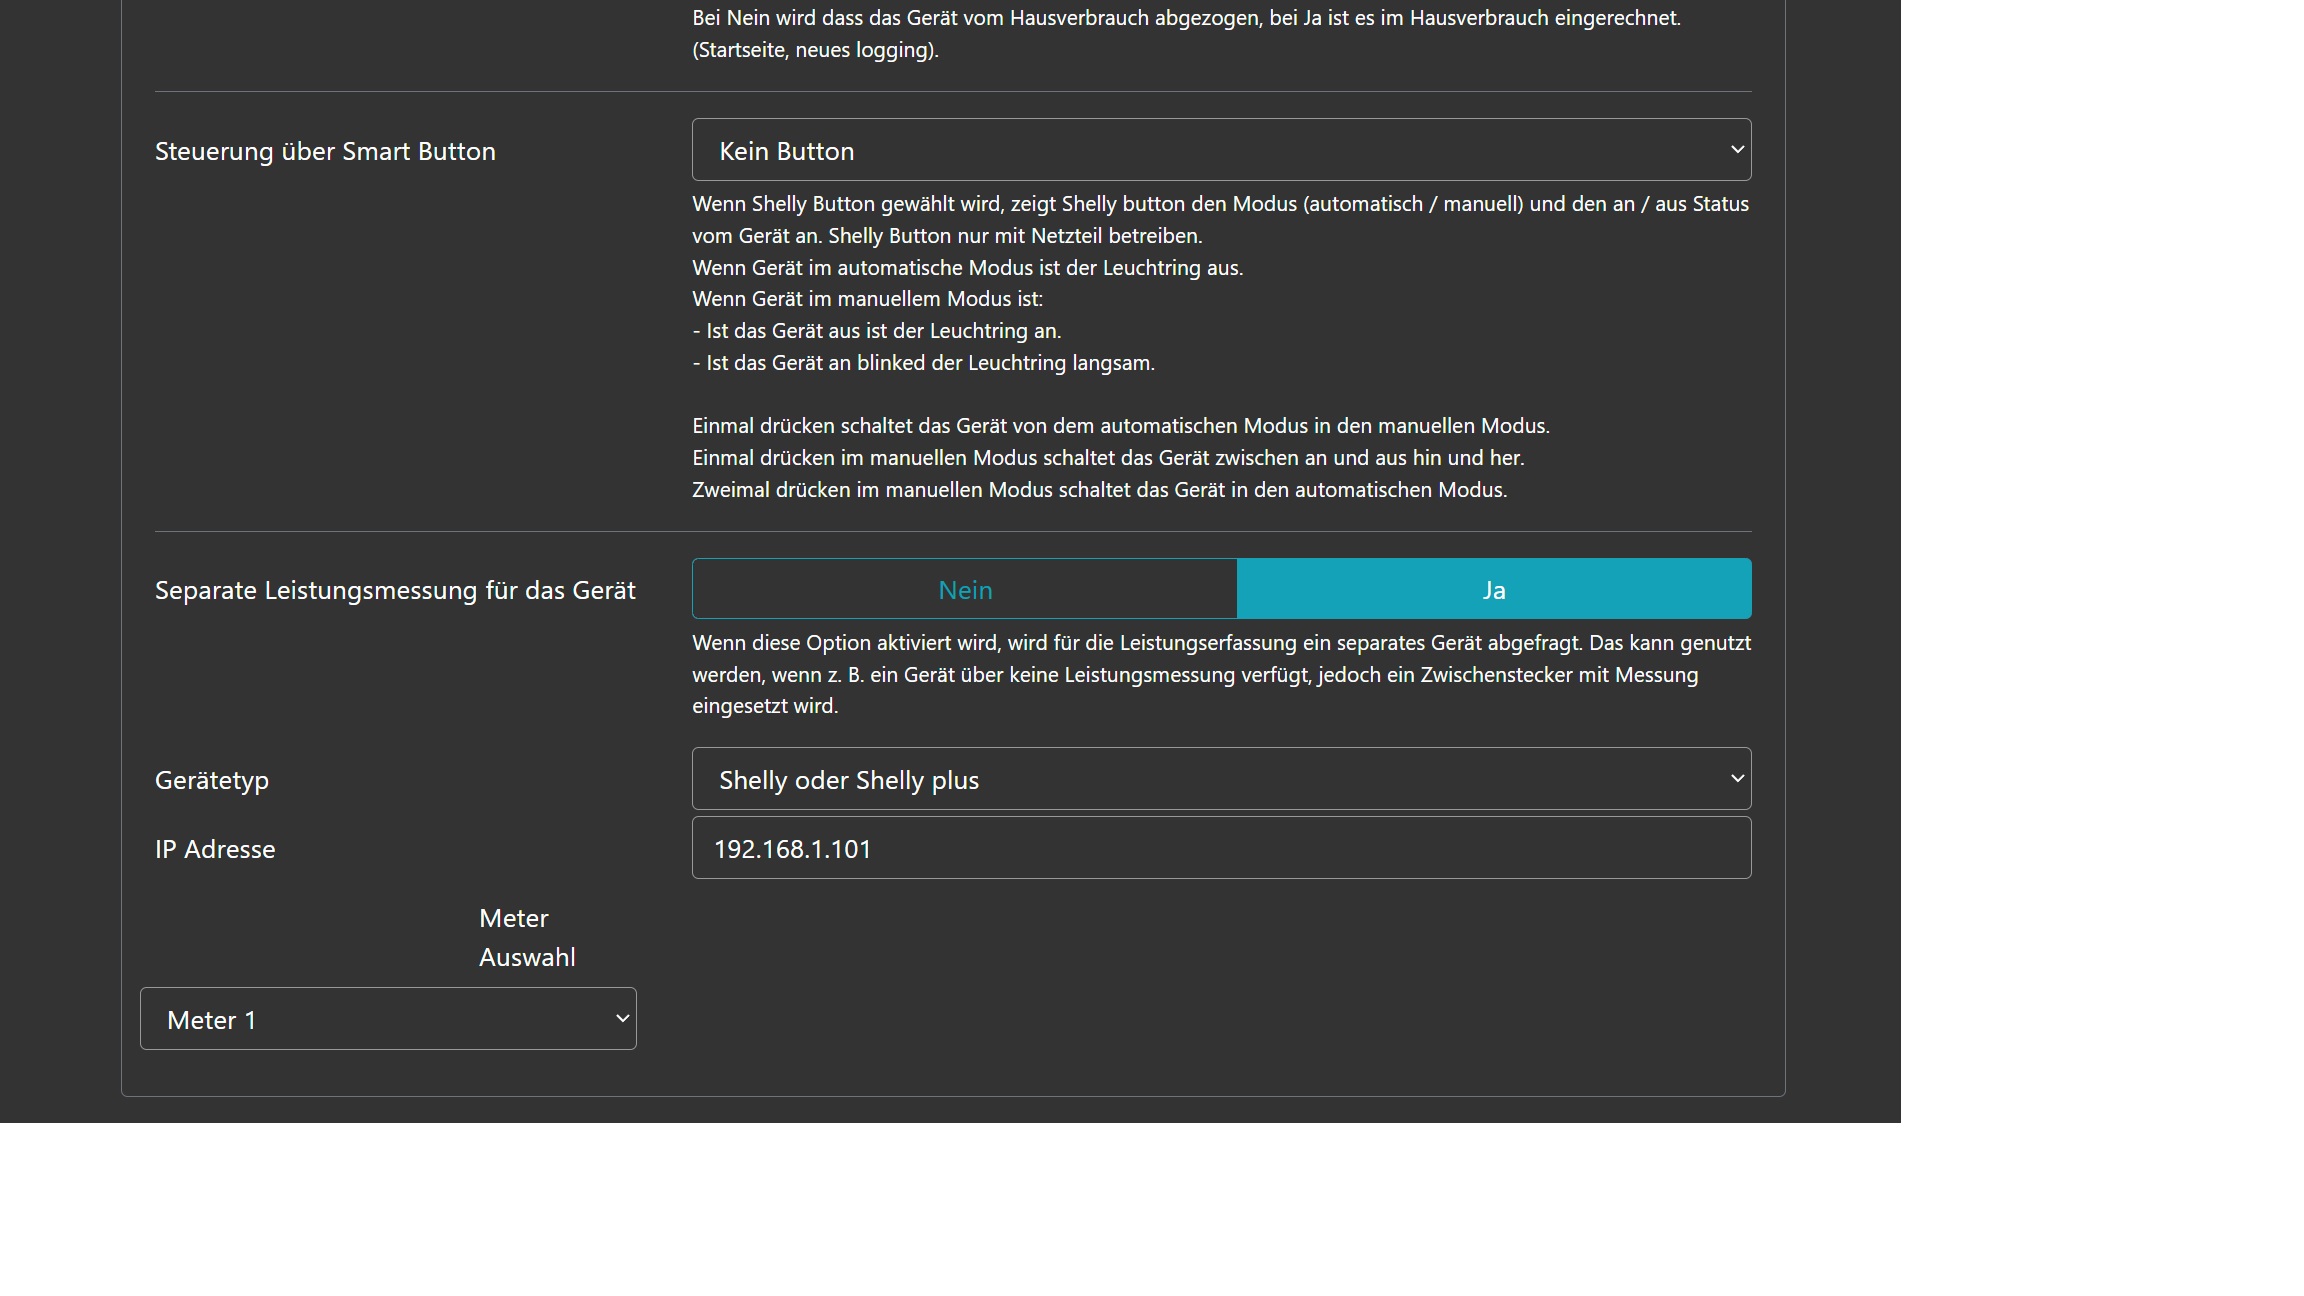Click the 'Wenn diese Option aktiviert wird' description text
The image size is (2304, 1296).
[1220, 643]
